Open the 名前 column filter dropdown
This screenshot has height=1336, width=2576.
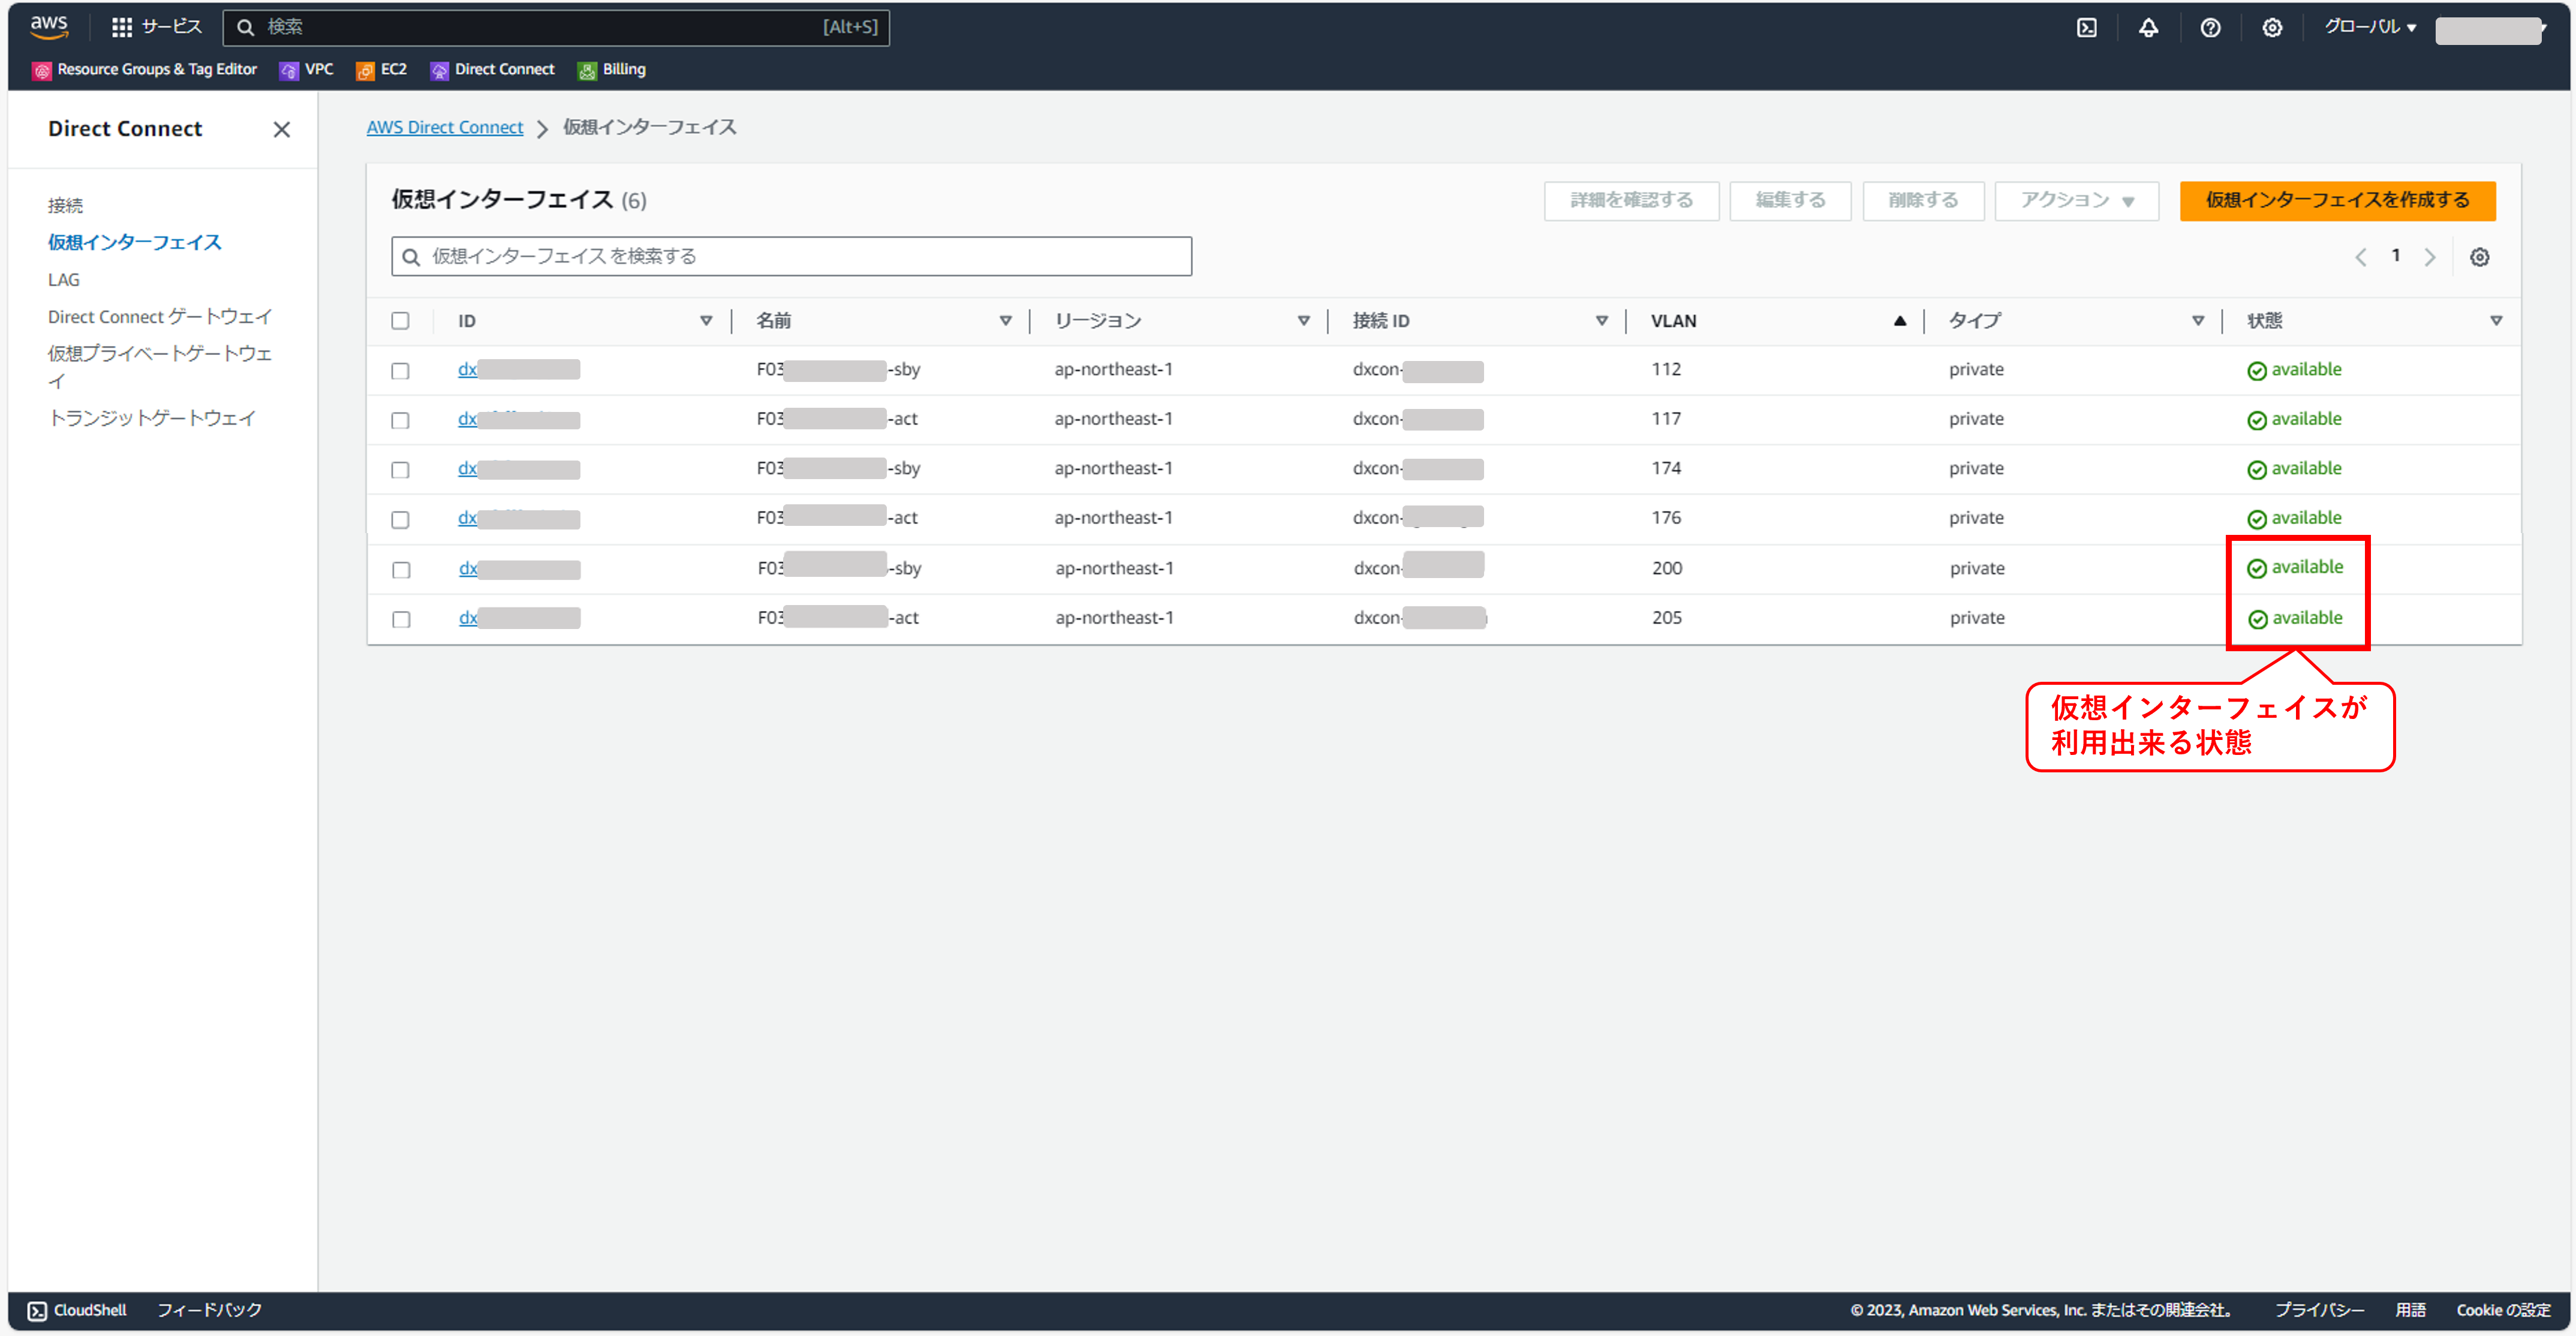(1005, 320)
